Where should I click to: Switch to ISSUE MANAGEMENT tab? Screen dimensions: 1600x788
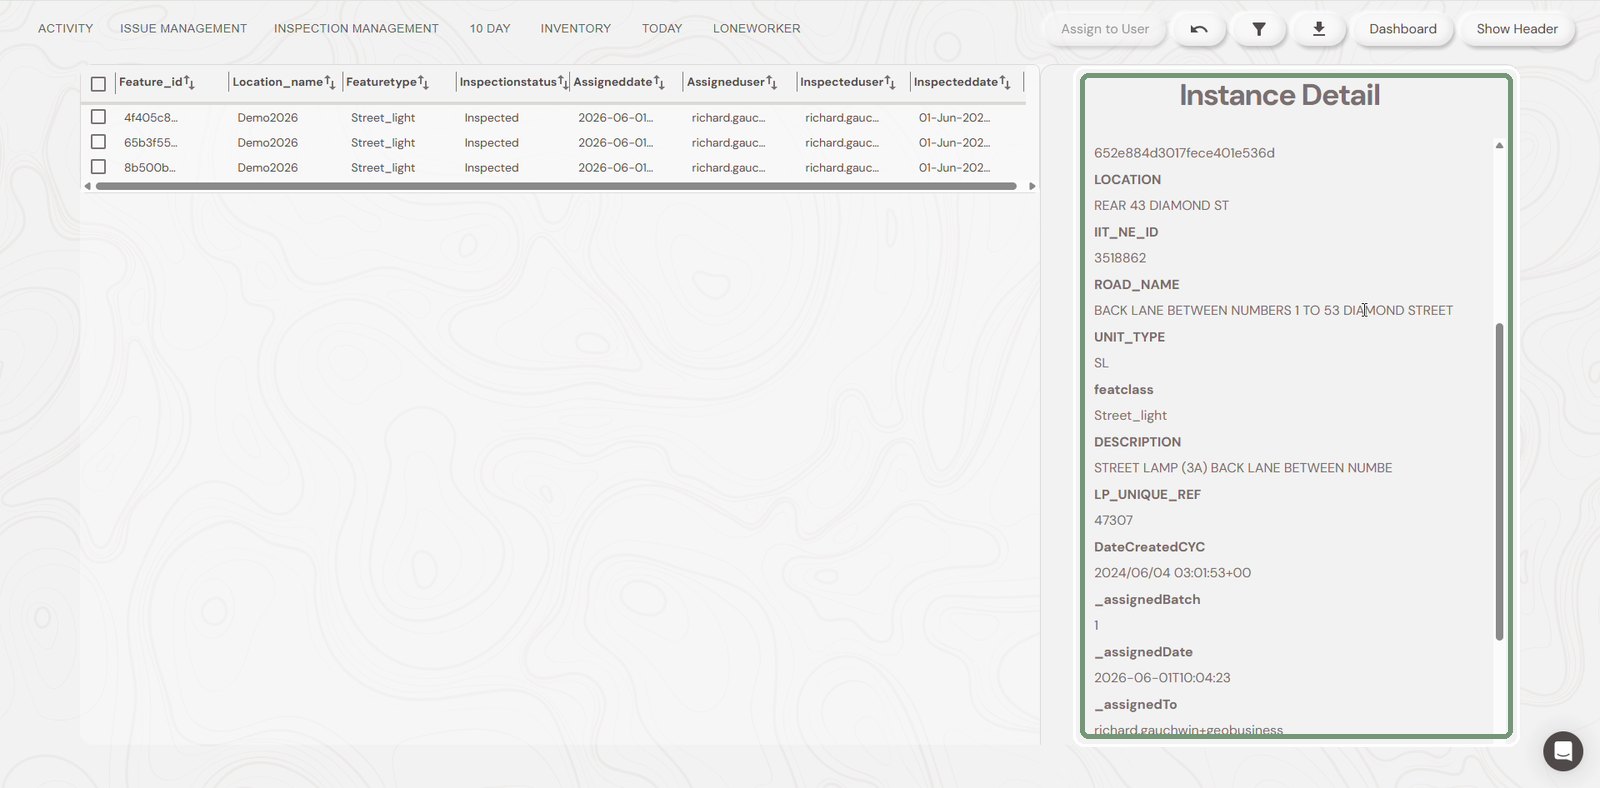pos(183,29)
